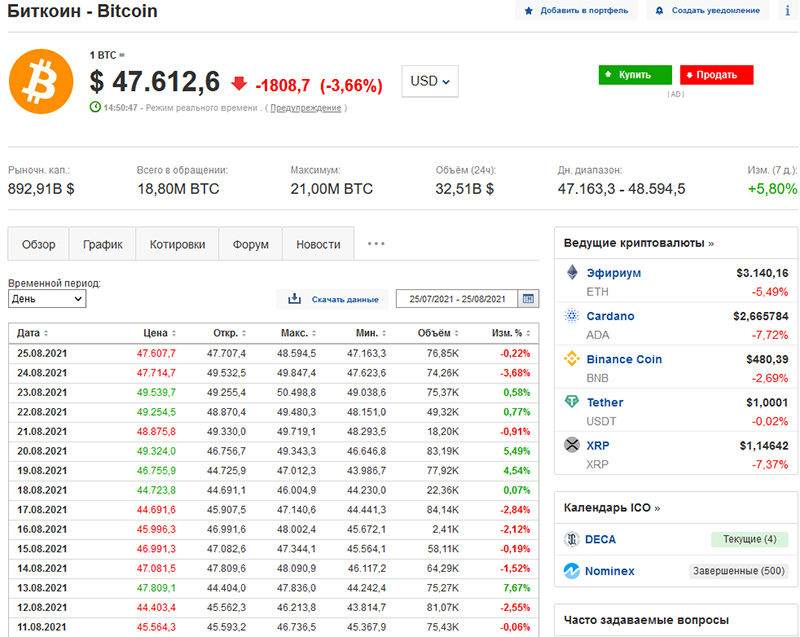Screen dimensions: 800x637
Task: Click the green clock icon by 14:50:47
Action: (95, 107)
